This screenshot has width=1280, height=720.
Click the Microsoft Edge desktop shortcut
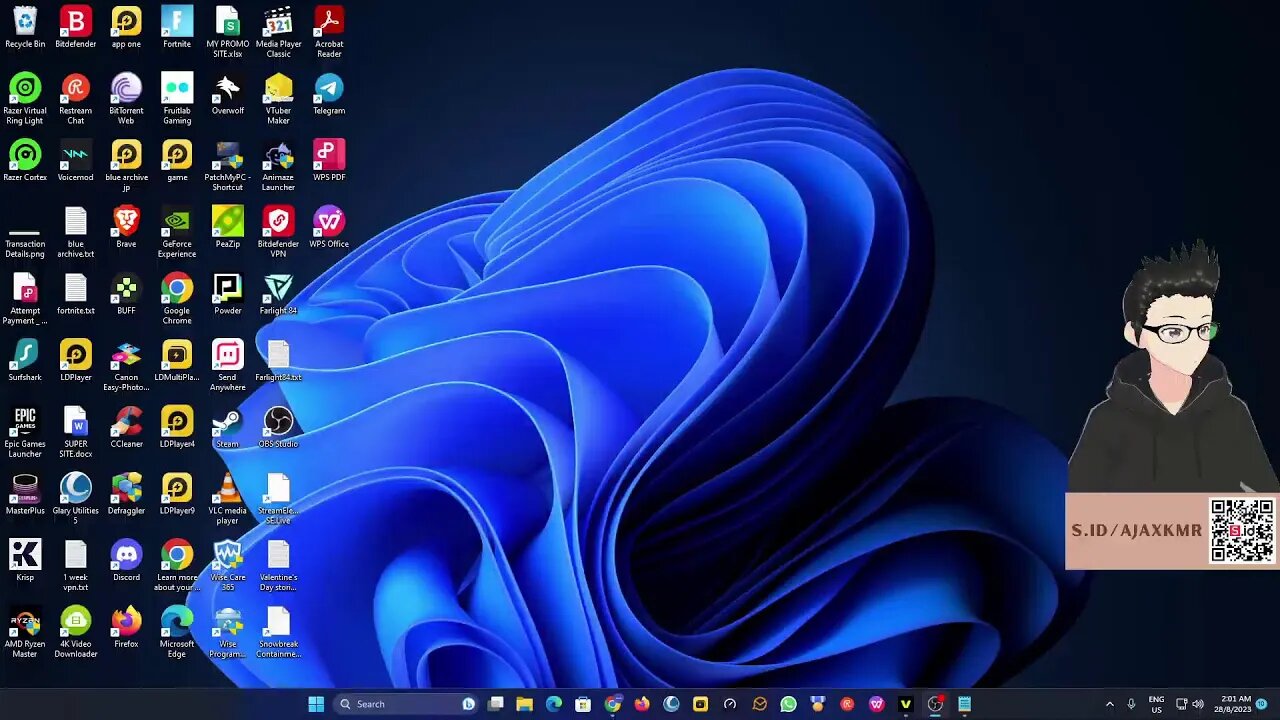[x=177, y=632]
